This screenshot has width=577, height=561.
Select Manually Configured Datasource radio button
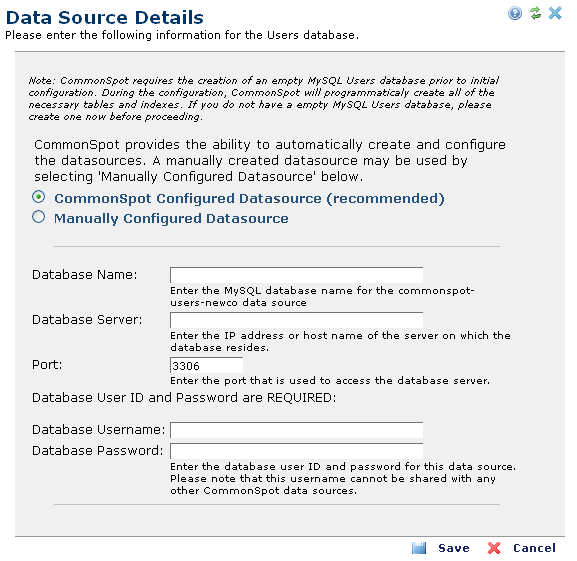pos(39,217)
